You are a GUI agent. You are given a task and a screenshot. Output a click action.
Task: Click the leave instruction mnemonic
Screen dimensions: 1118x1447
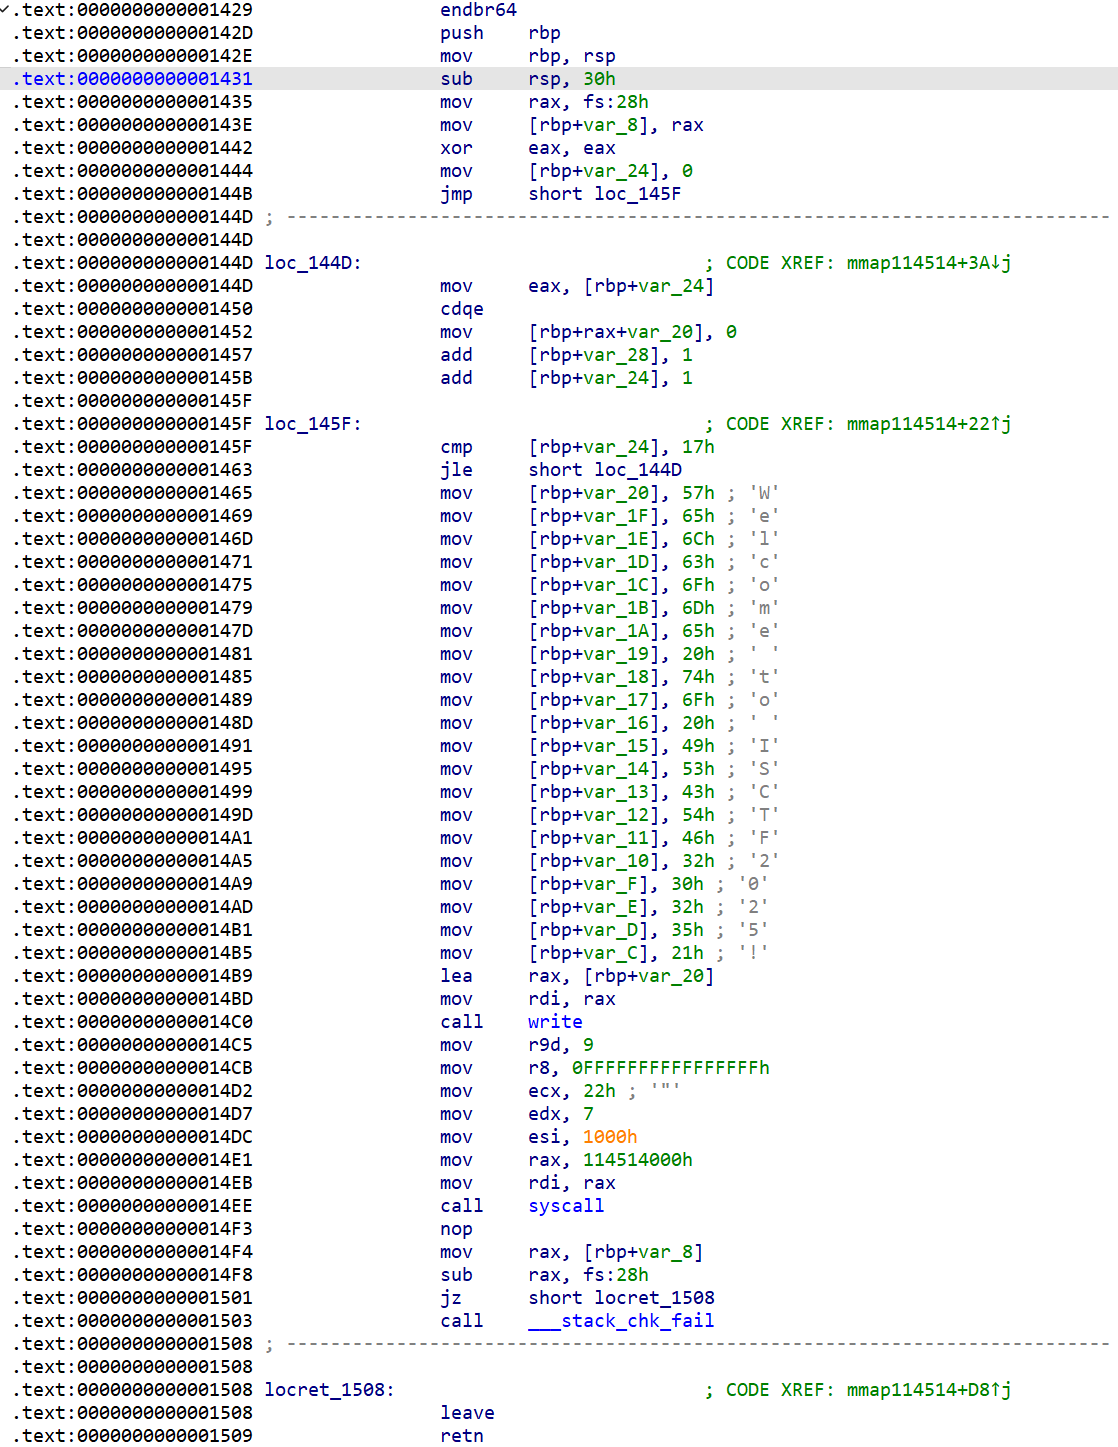(x=467, y=1413)
